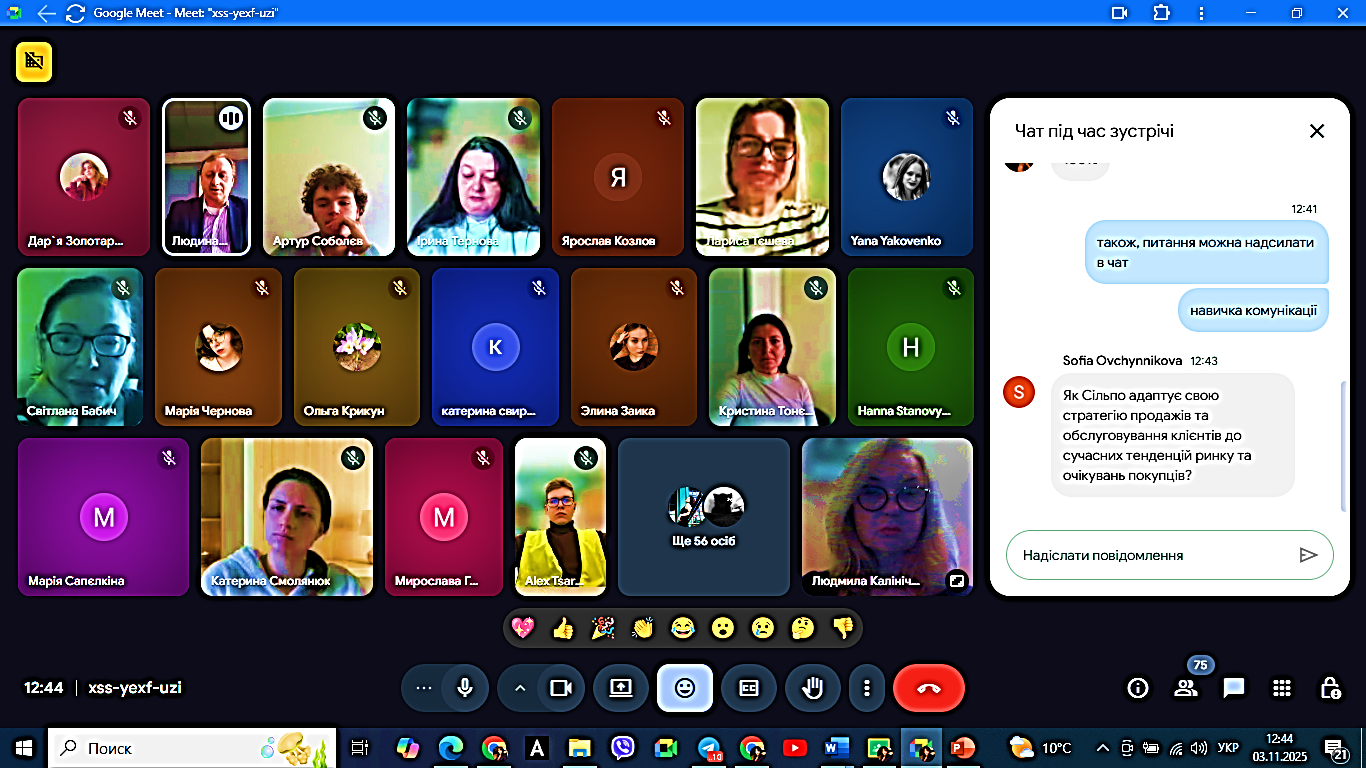Image resolution: width=1366 pixels, height=768 pixels.
Task: Hide the emoji reactions bar via smiley button
Action: click(x=685, y=688)
